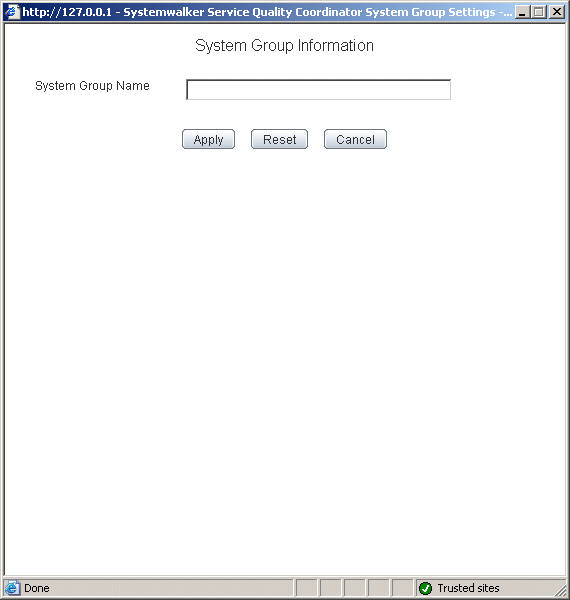Click the Trusted sites green check icon
The width and height of the screenshot is (570, 600).
[425, 588]
